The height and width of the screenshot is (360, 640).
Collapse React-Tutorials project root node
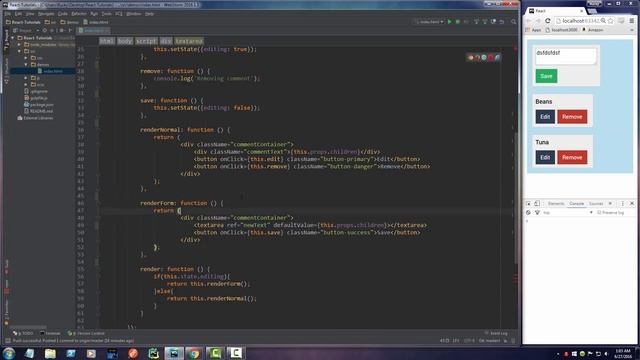click(x=13, y=38)
